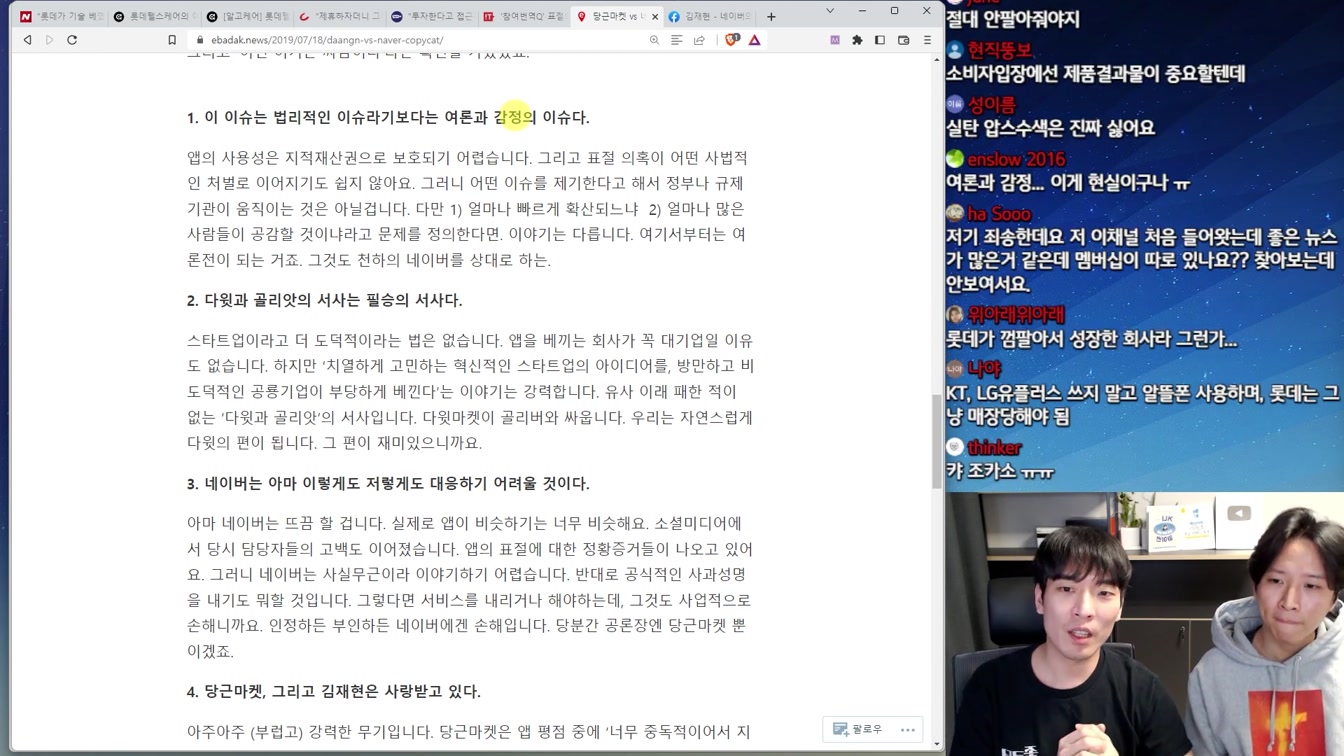Click the purple M extension icon
The width and height of the screenshot is (1344, 756).
[x=835, y=40]
